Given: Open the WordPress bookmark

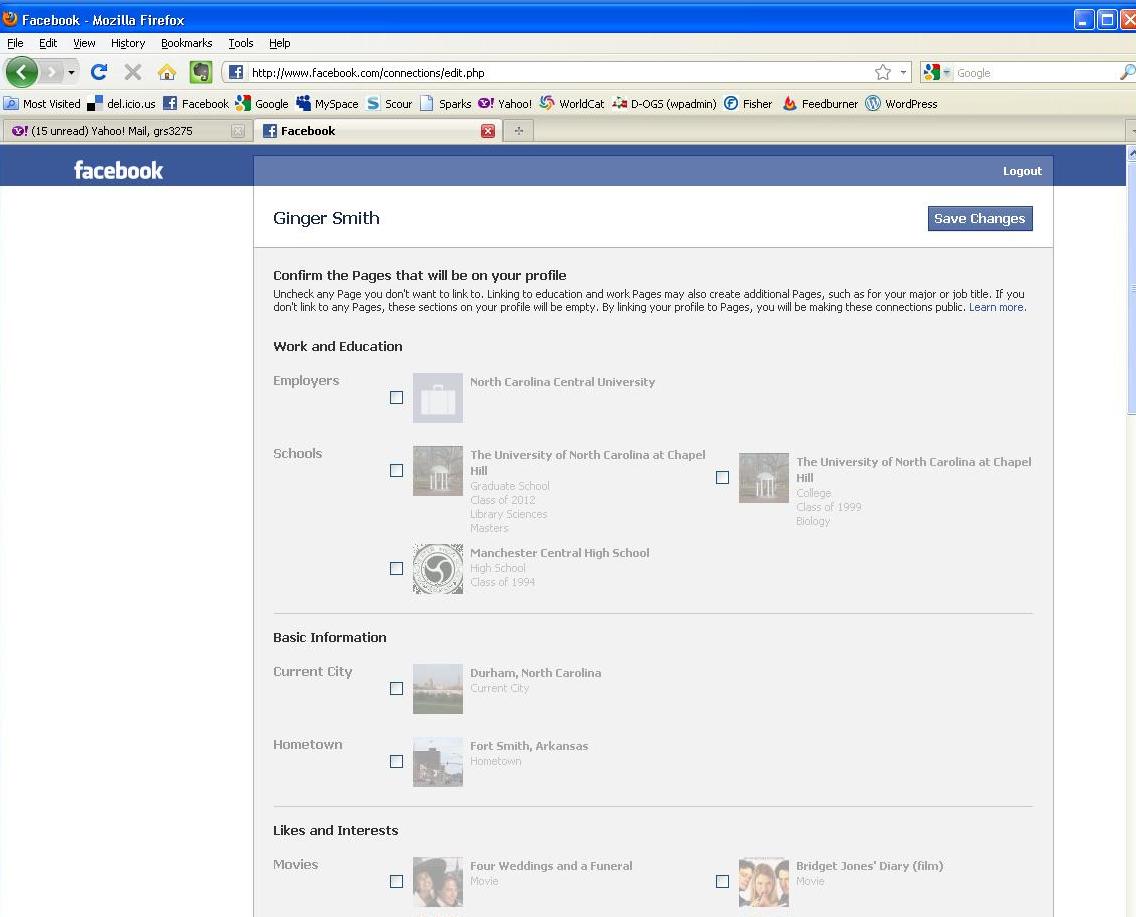Looking at the screenshot, I should pyautogui.click(x=903, y=103).
